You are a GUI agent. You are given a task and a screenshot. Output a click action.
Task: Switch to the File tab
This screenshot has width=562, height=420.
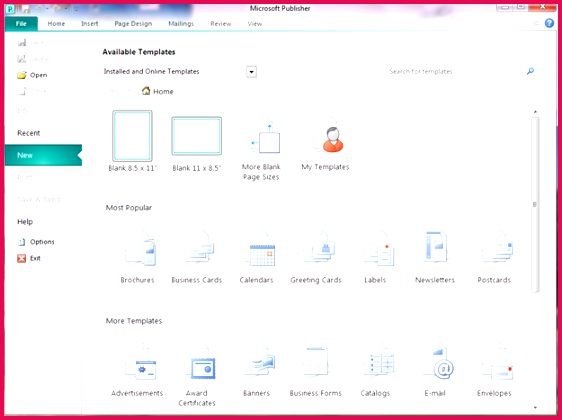tap(21, 24)
